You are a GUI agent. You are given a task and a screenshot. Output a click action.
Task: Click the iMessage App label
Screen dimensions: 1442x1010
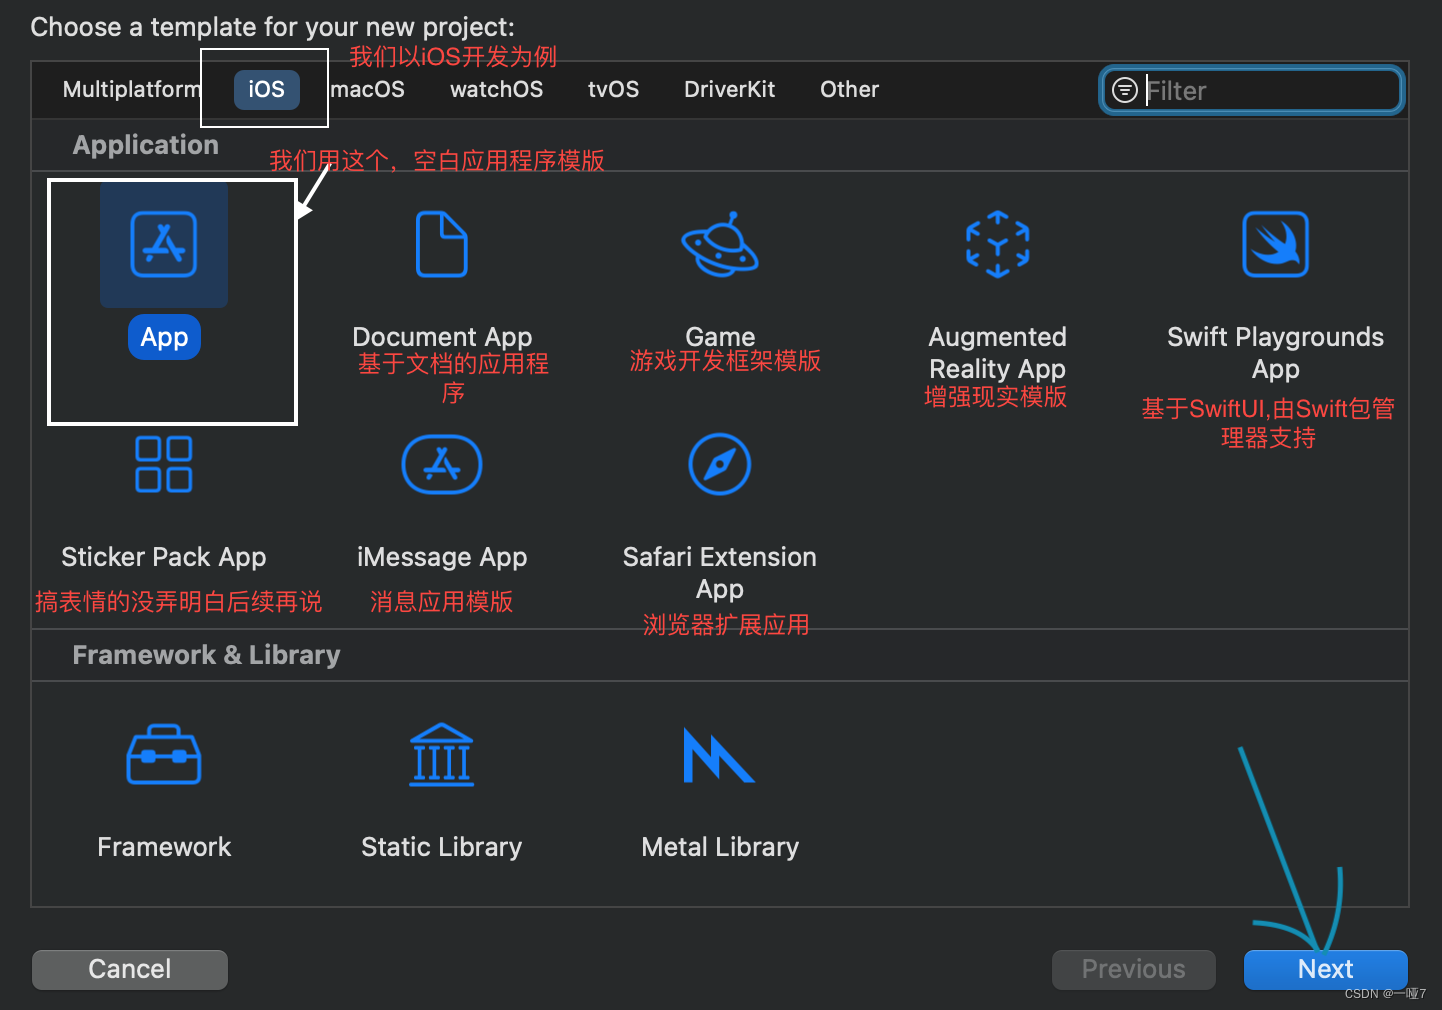(x=442, y=557)
